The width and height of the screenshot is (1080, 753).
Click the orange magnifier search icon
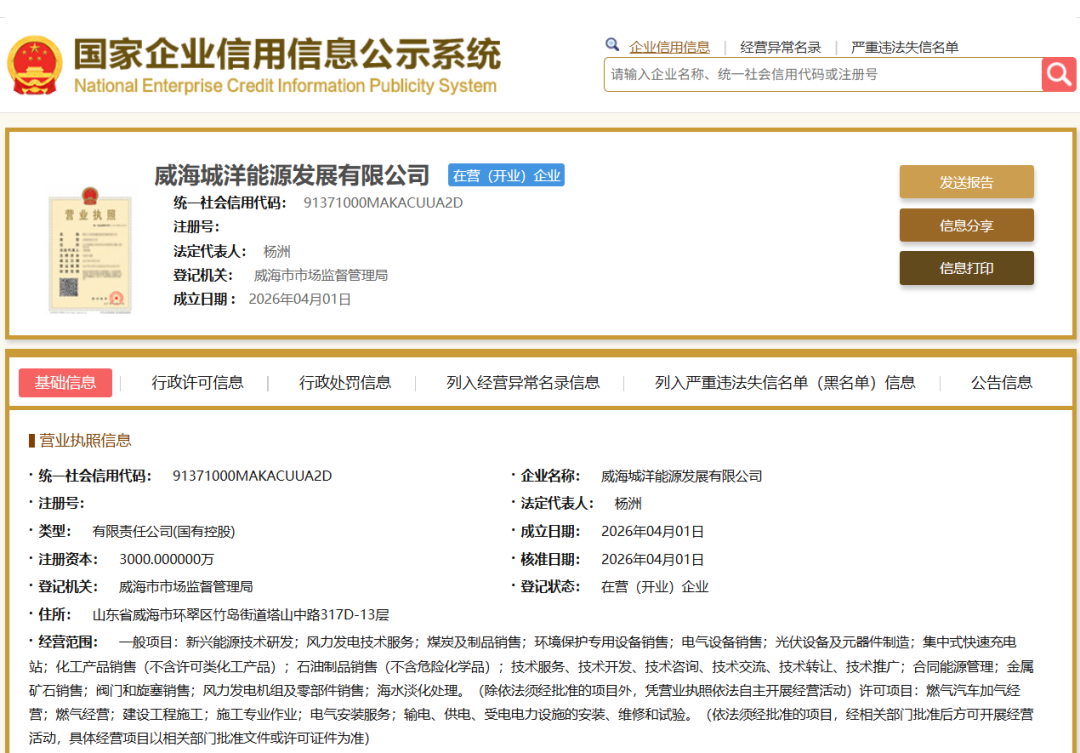click(x=1059, y=74)
